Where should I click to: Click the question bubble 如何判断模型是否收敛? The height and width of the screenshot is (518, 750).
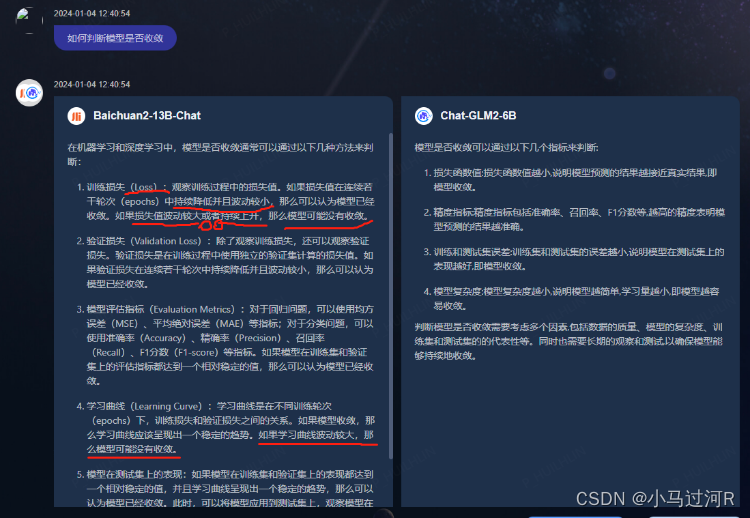click(115, 38)
